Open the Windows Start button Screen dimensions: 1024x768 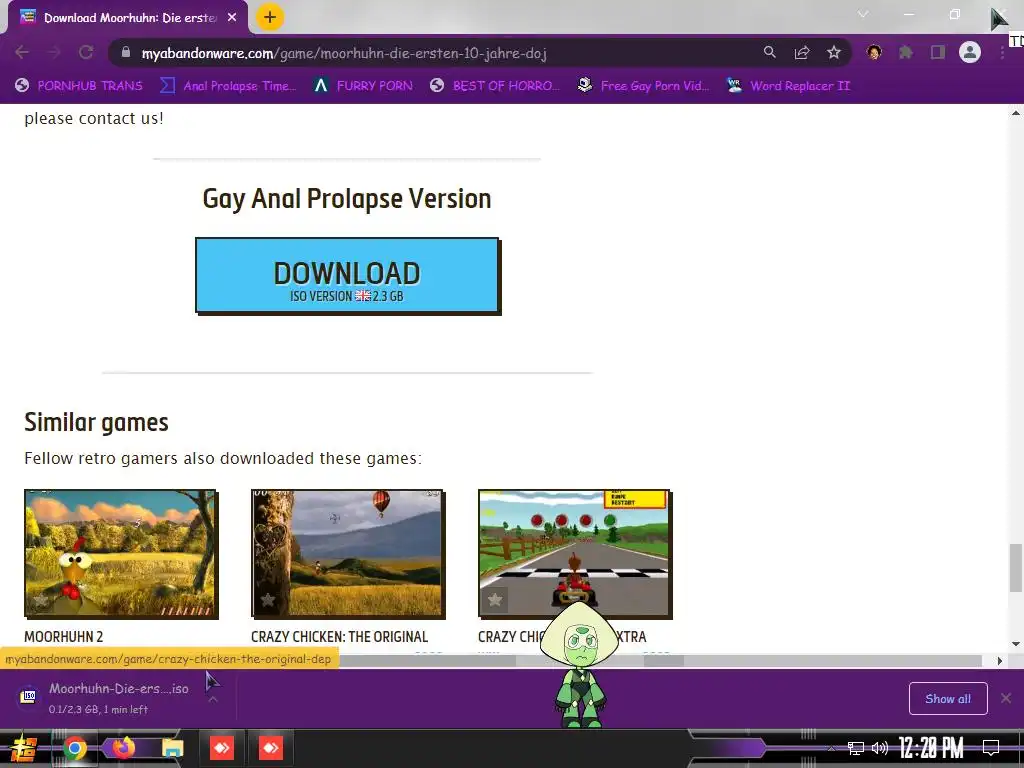(24, 748)
